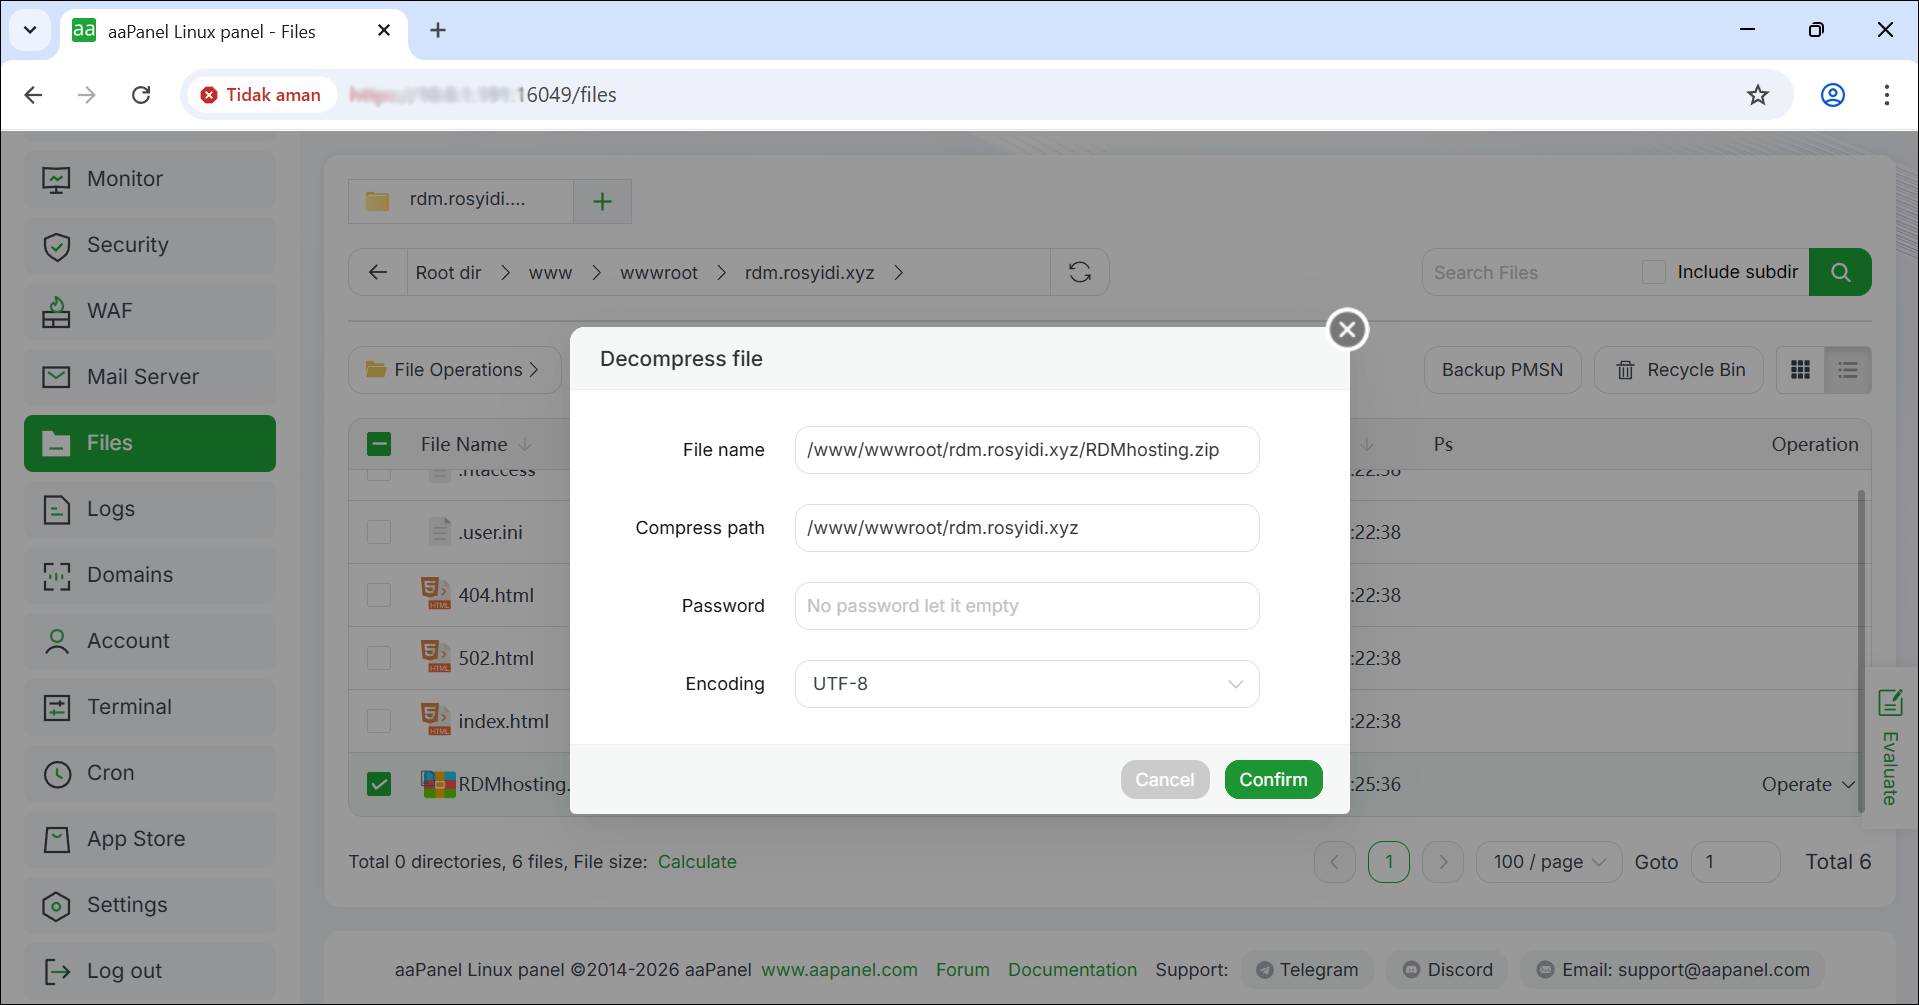Click the Calculate file size link
1919x1005 pixels.
(697, 862)
